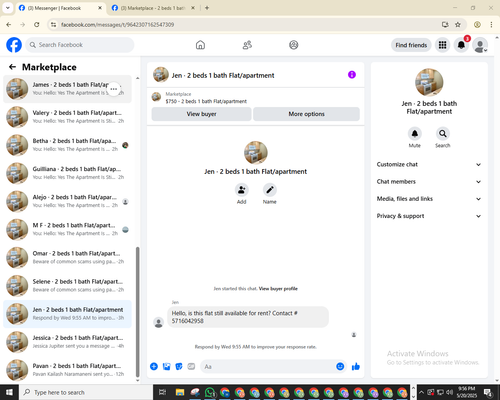
Task: Open WhatsApp from the taskbar
Action: [210, 392]
